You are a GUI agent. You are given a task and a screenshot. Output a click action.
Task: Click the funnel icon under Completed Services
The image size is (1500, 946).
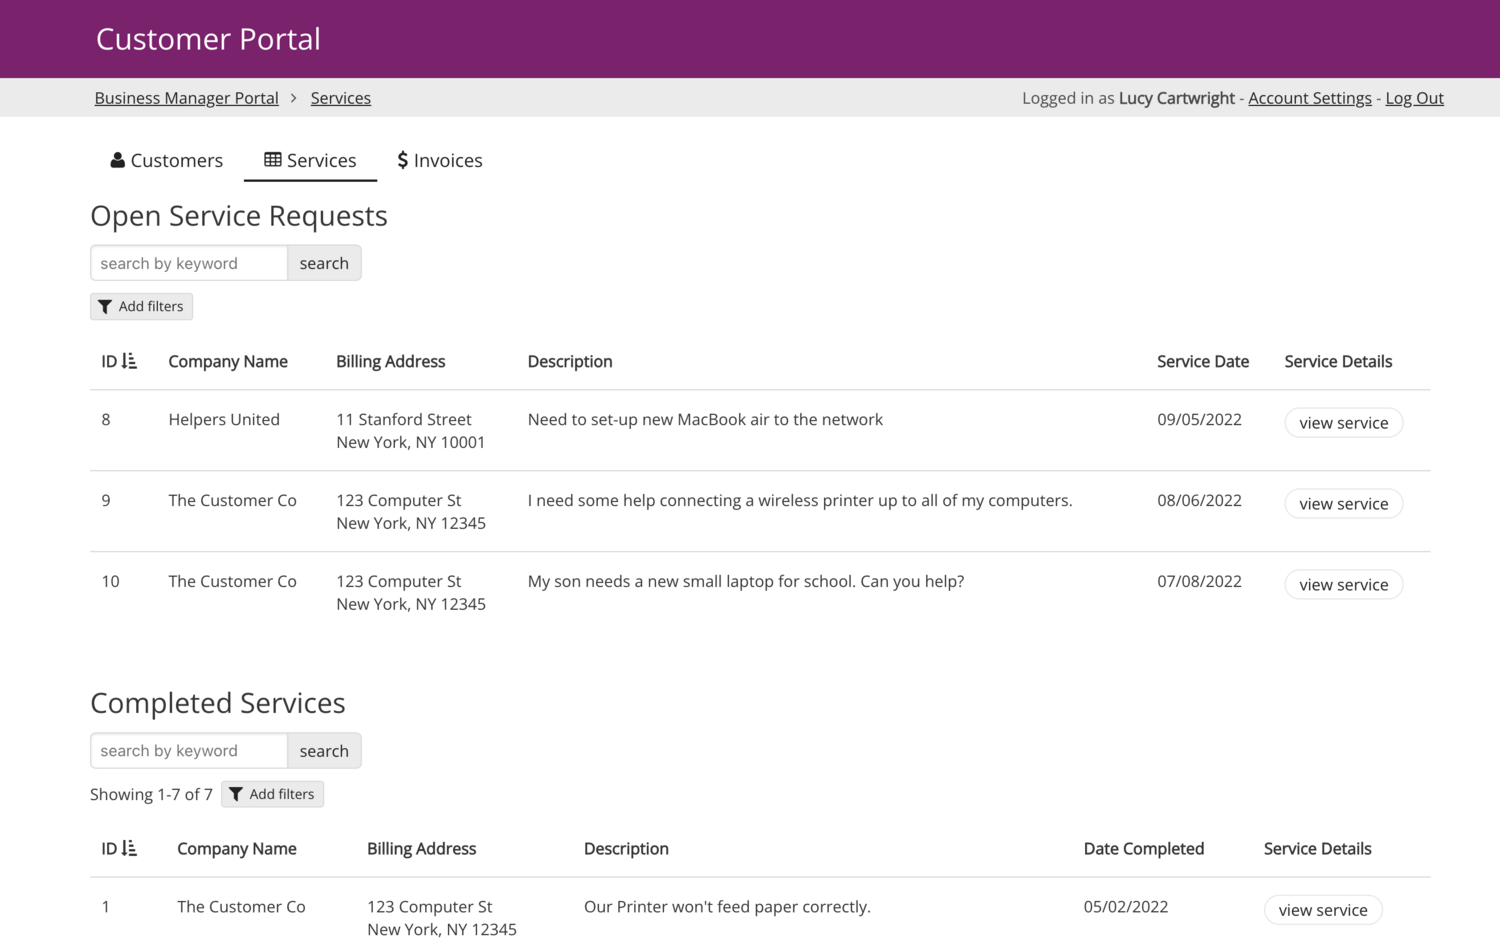point(237,793)
